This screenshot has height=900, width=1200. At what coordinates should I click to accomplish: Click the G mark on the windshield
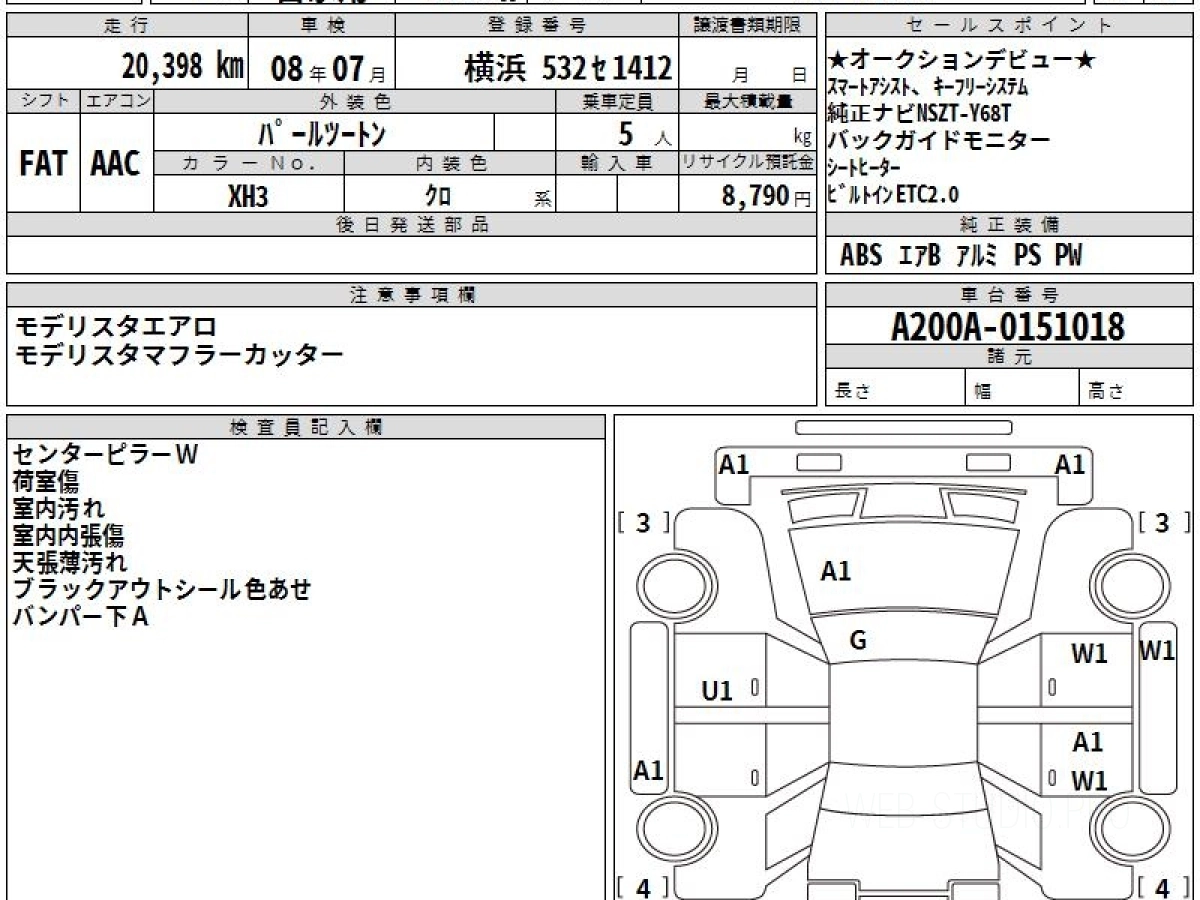857,641
